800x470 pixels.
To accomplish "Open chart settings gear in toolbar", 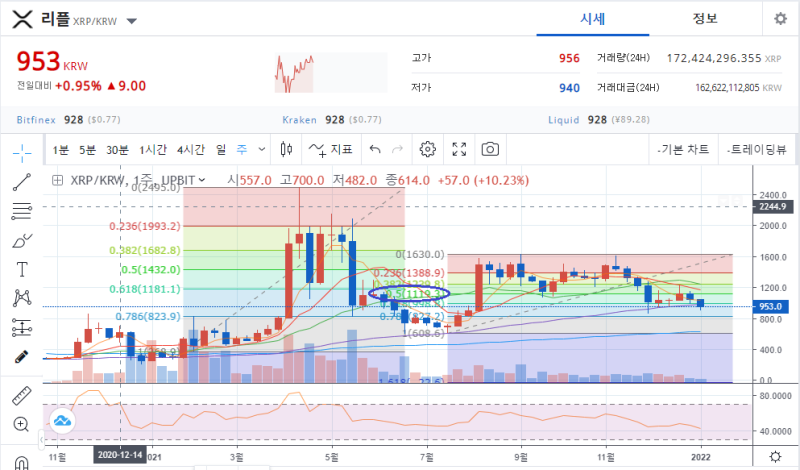I will coord(428,150).
